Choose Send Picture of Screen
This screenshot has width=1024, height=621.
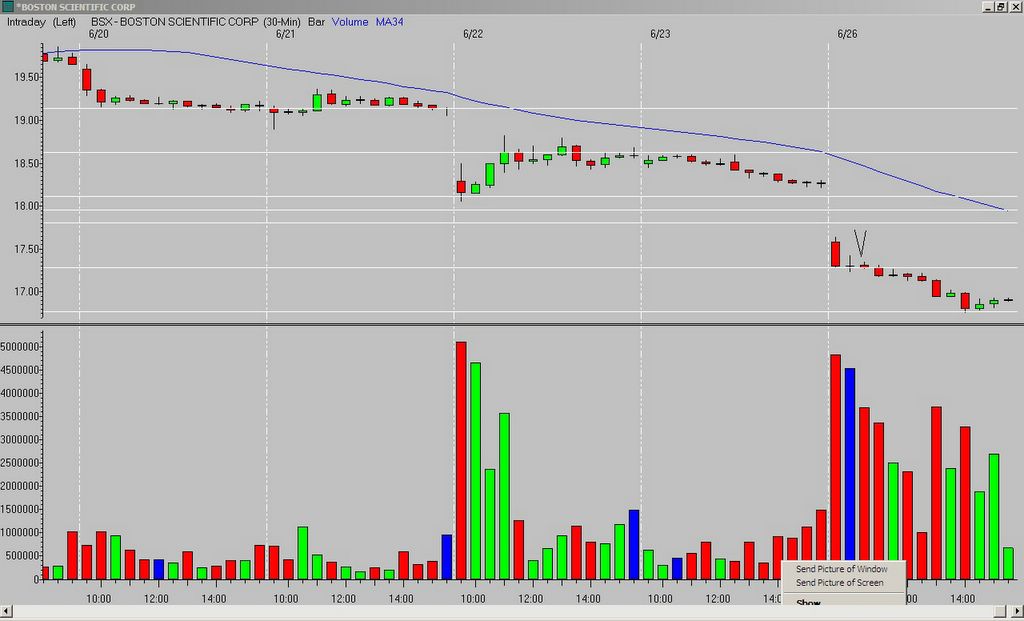click(x=839, y=582)
